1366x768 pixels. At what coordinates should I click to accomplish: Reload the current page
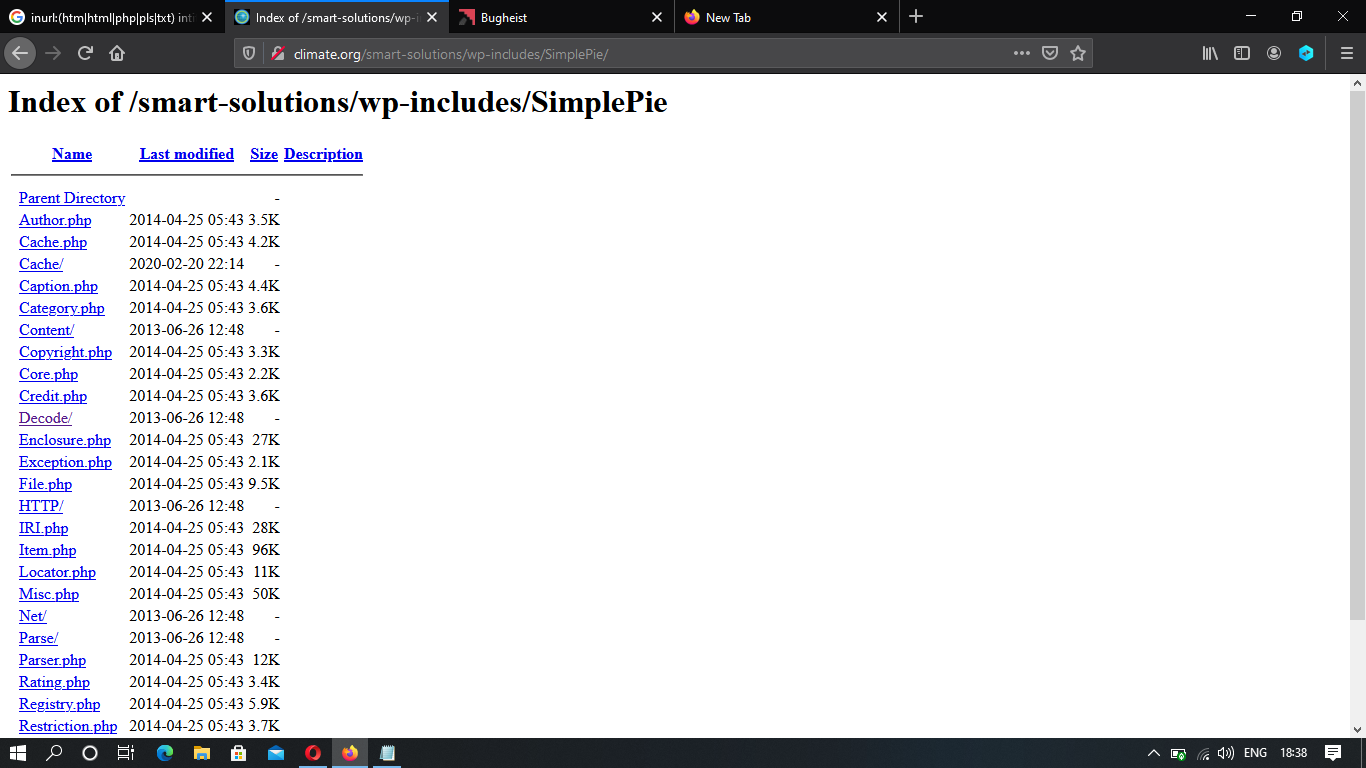click(85, 53)
